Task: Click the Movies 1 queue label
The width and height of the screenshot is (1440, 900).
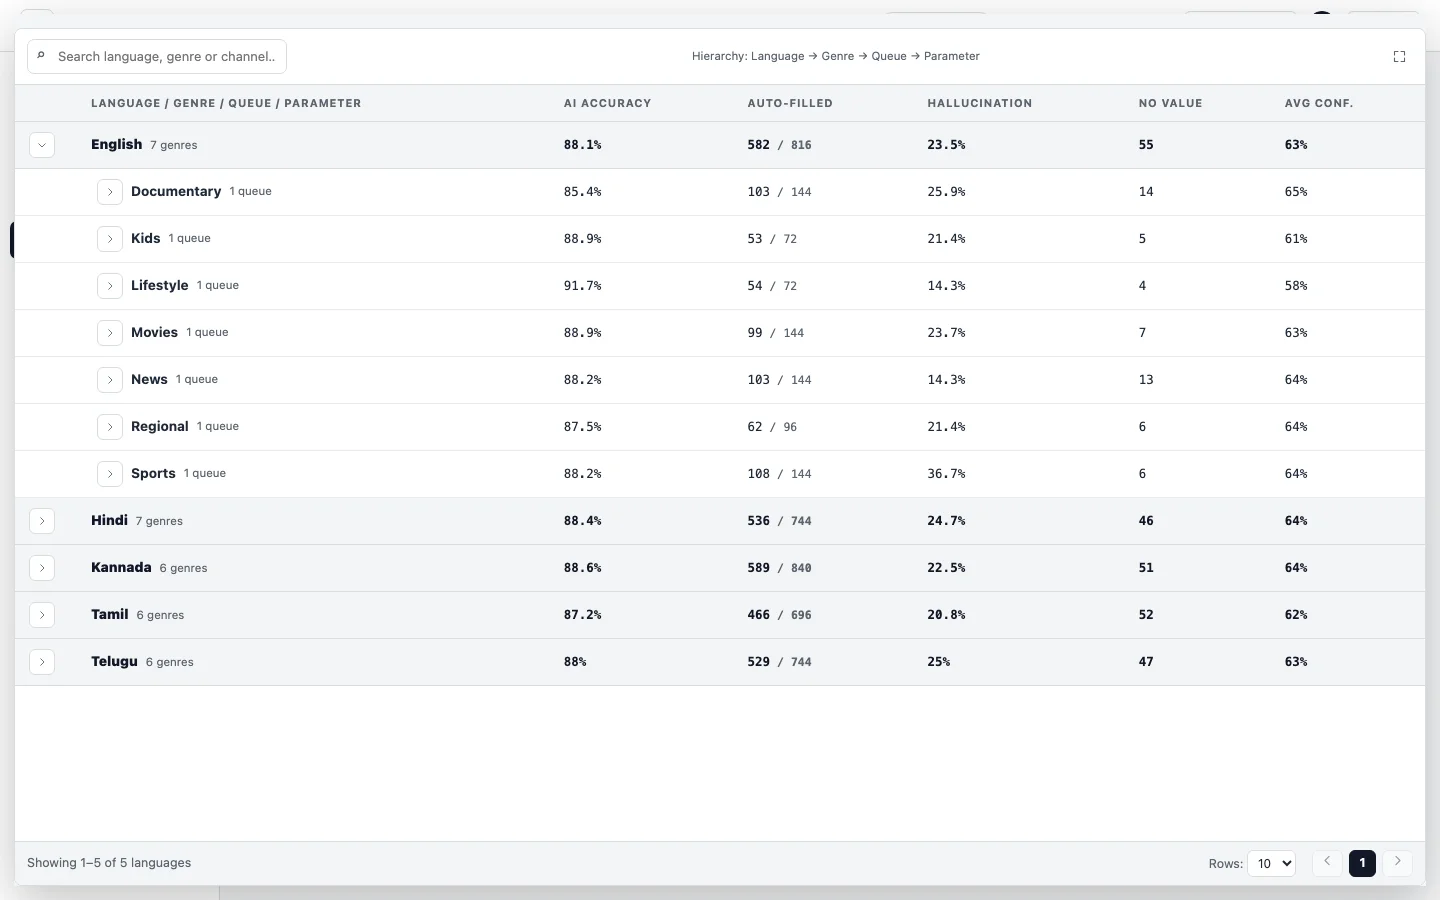Action: (x=207, y=333)
